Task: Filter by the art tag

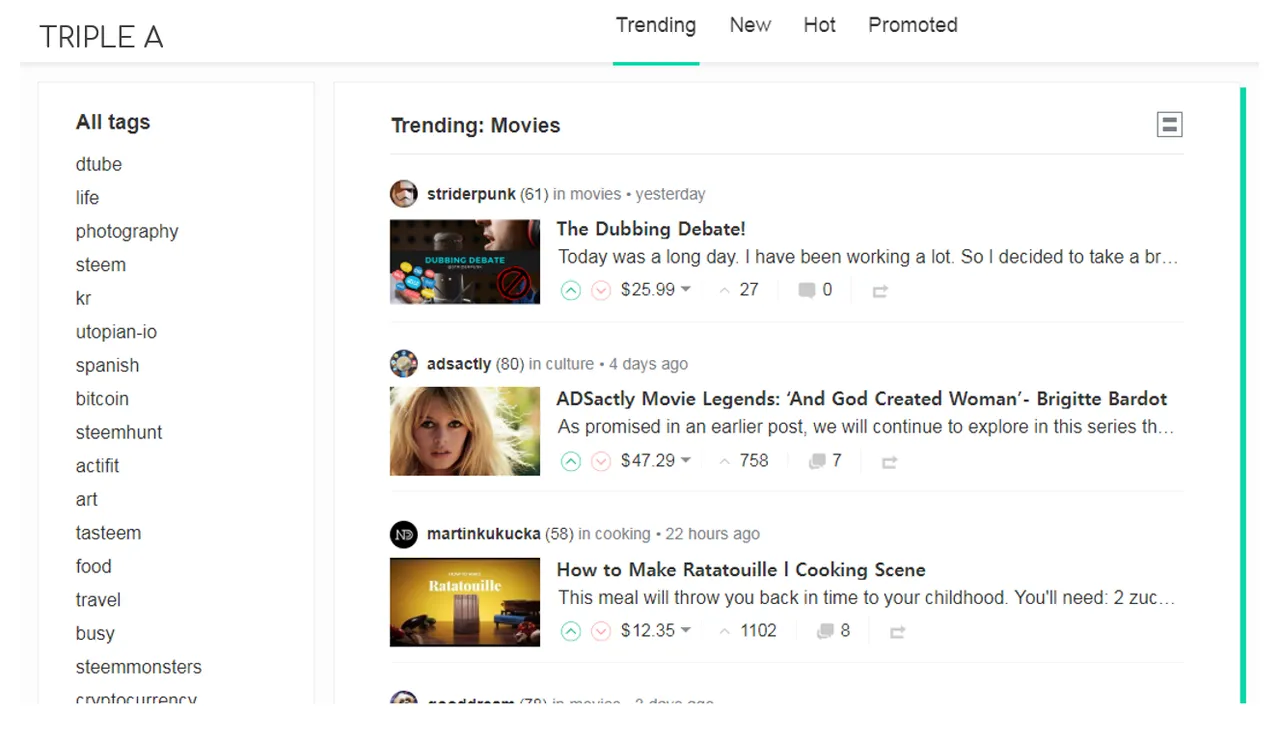Action: tap(87, 500)
